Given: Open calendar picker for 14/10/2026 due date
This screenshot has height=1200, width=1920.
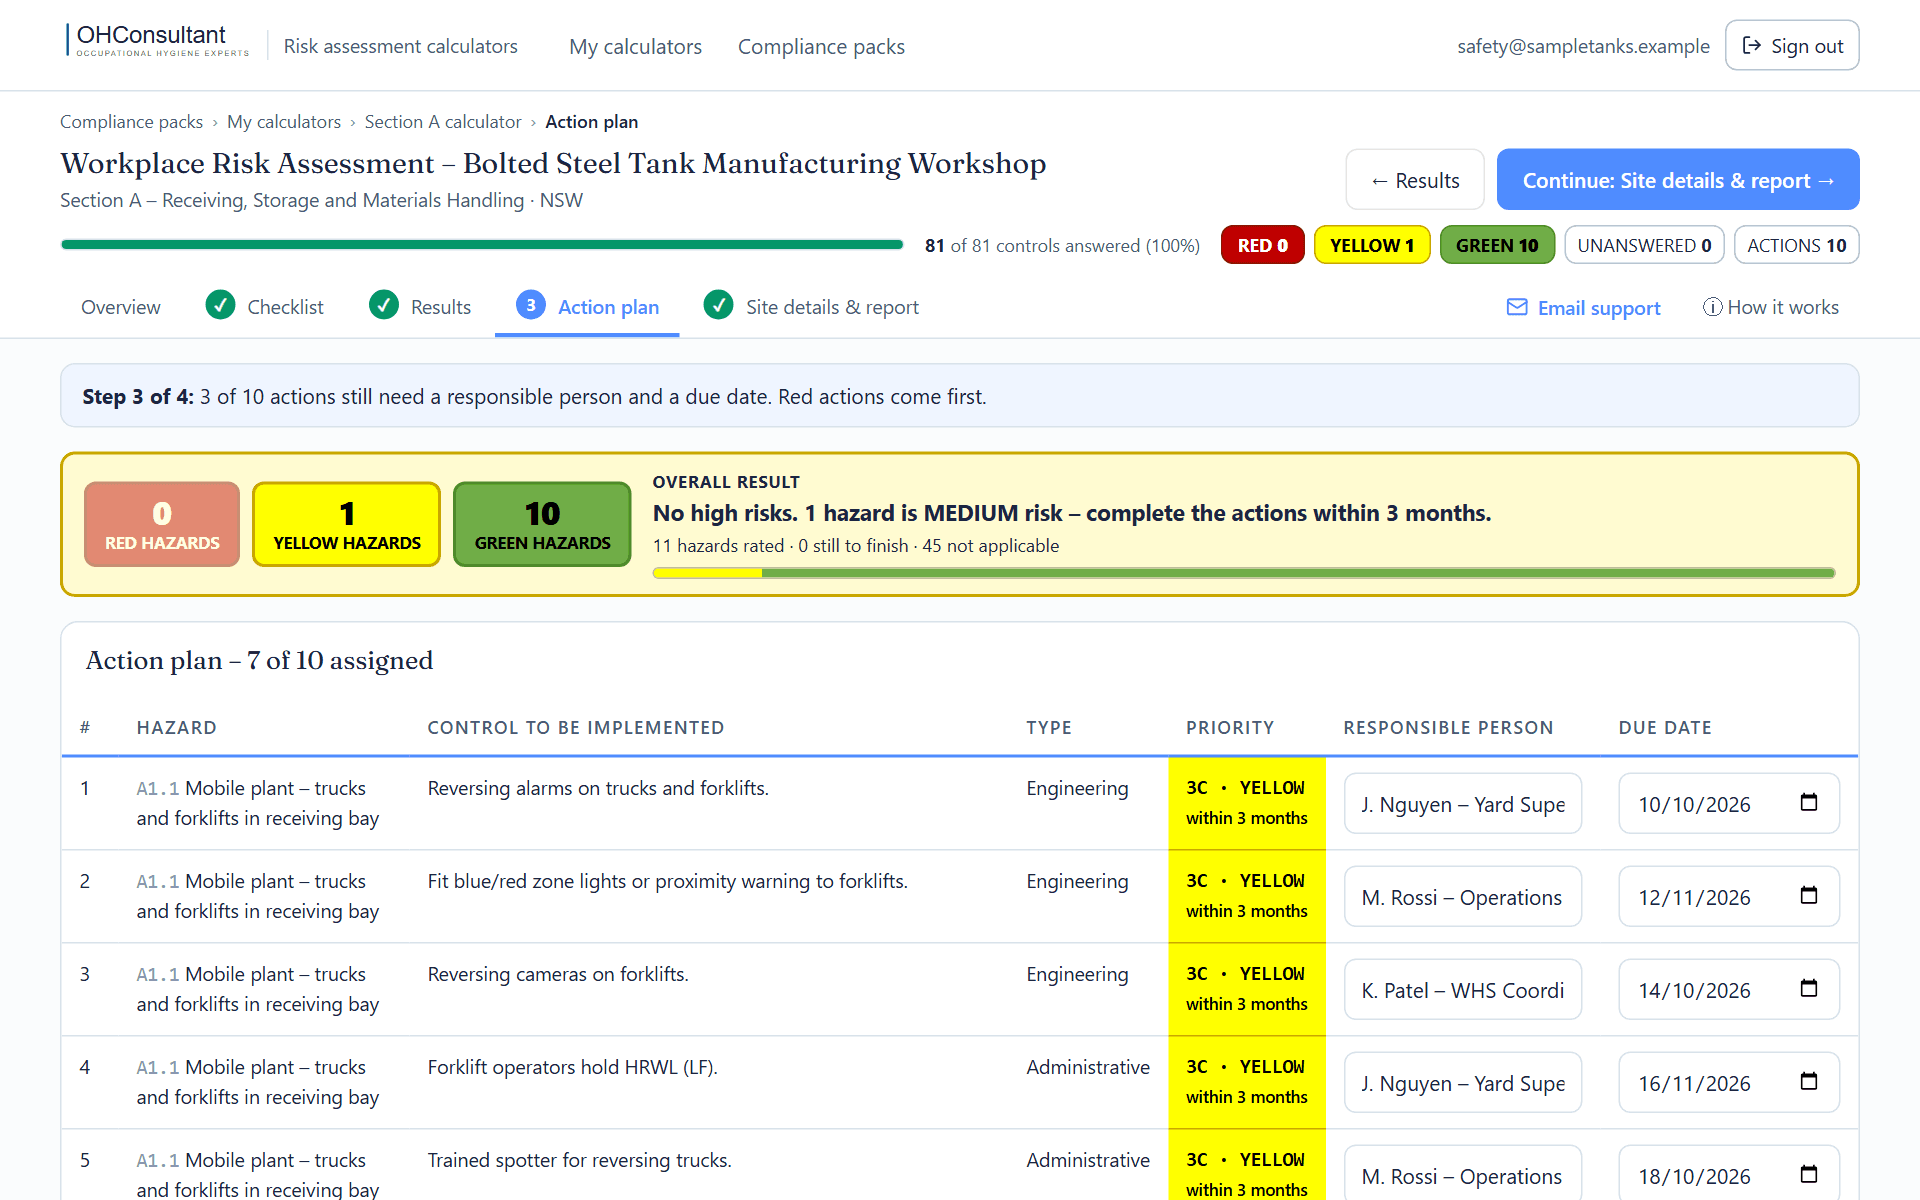Looking at the screenshot, I should [1808, 989].
